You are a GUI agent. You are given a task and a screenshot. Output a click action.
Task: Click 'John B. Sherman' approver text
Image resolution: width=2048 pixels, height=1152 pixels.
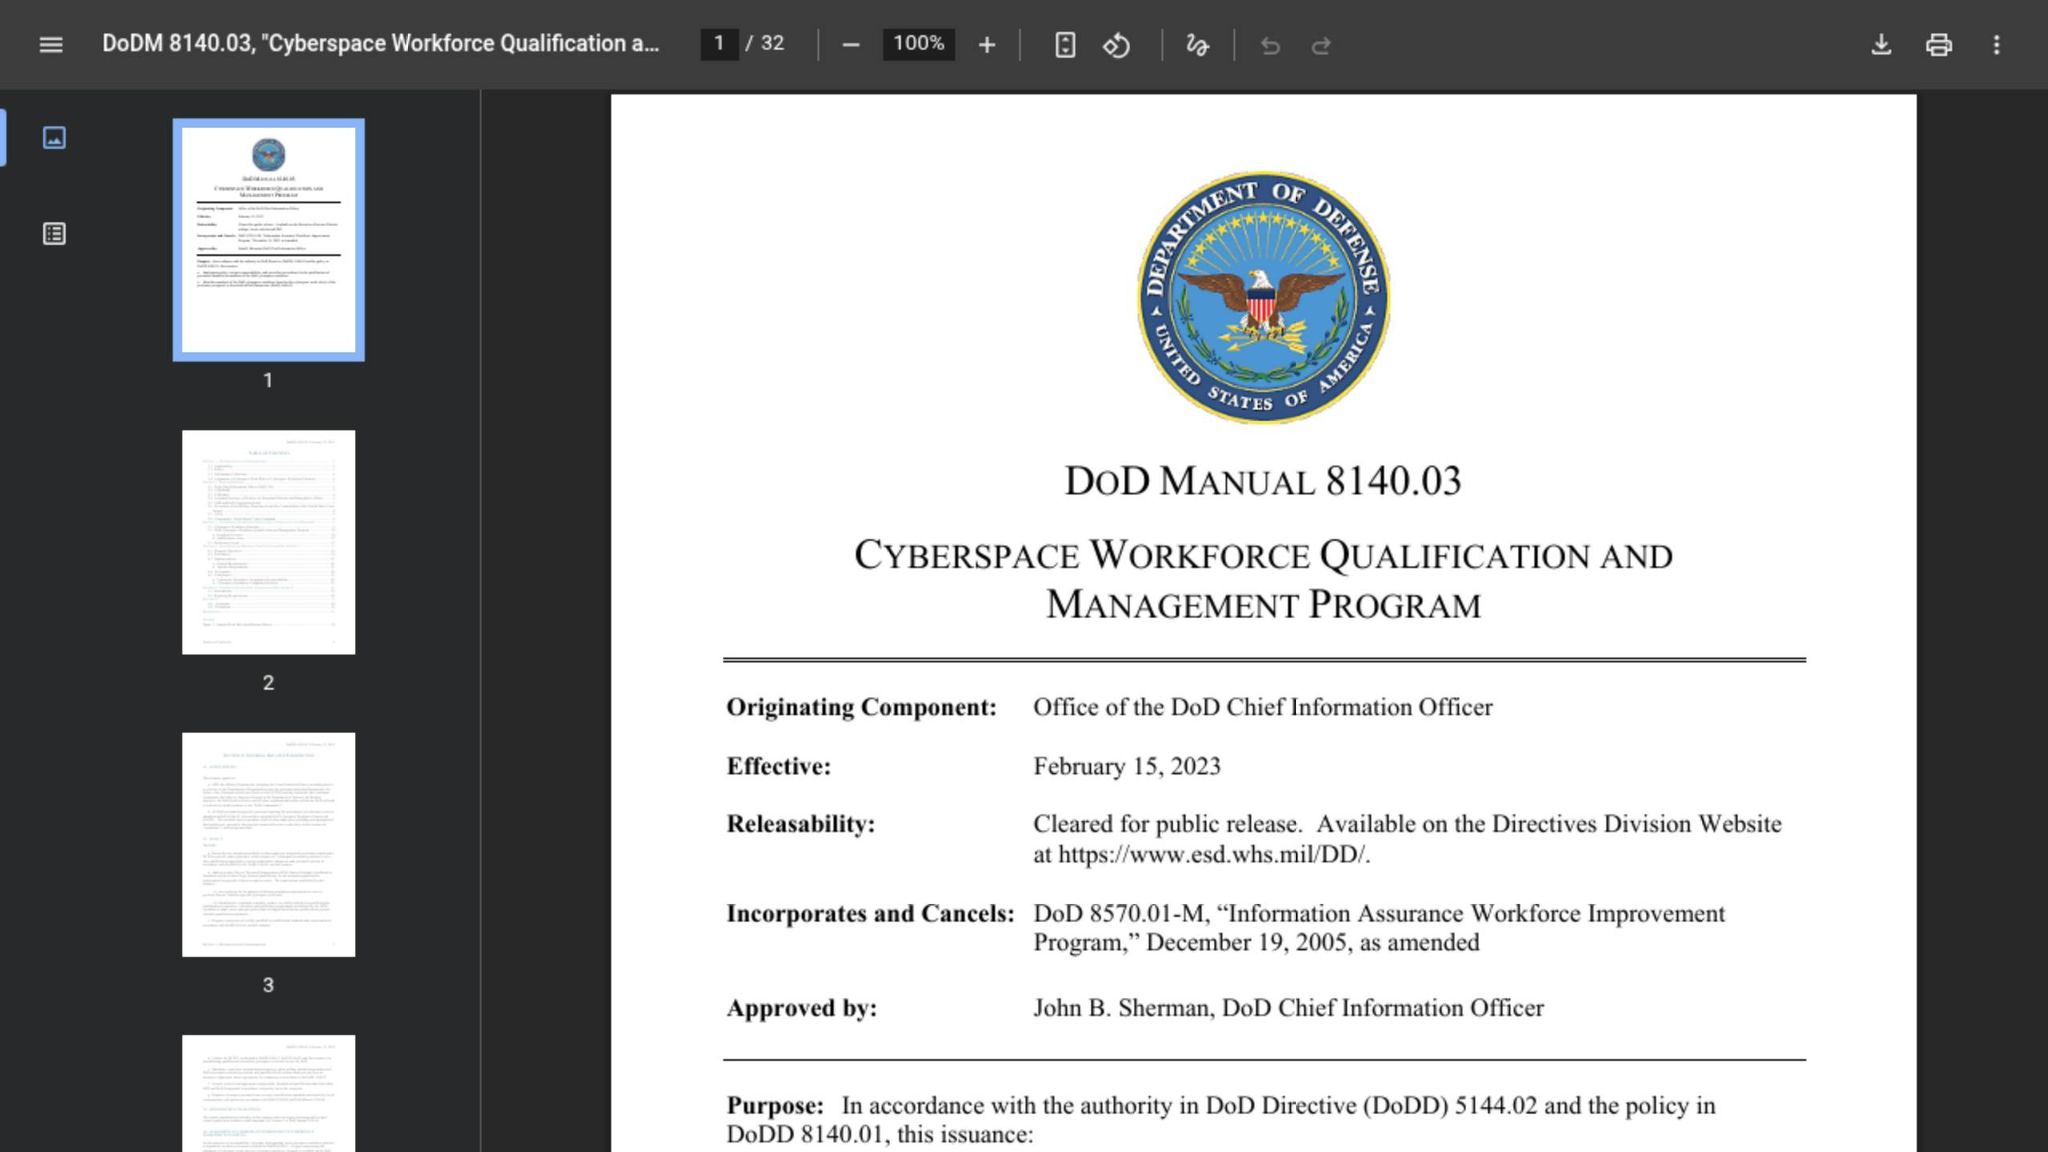(x=1122, y=1008)
